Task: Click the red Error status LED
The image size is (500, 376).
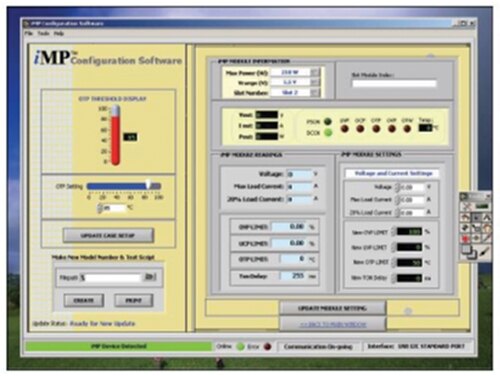Action: click(x=267, y=347)
